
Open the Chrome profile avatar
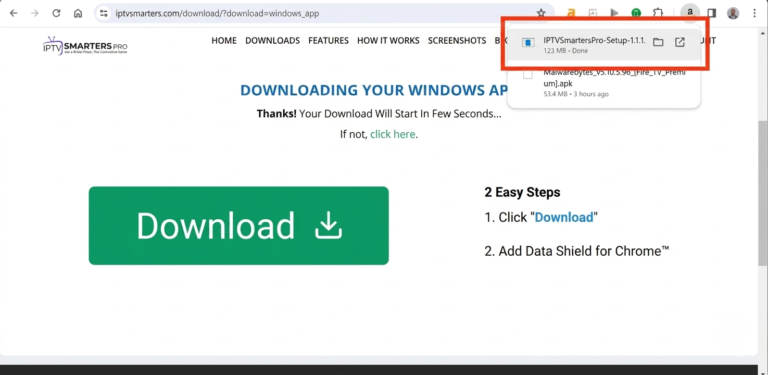(x=733, y=13)
